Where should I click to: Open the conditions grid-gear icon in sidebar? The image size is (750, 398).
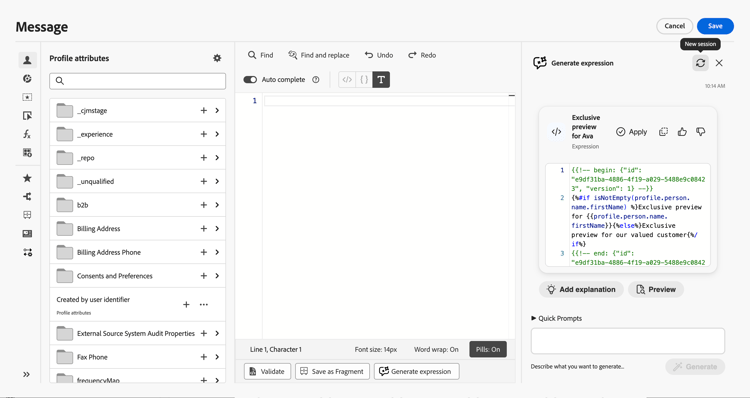coord(27,153)
